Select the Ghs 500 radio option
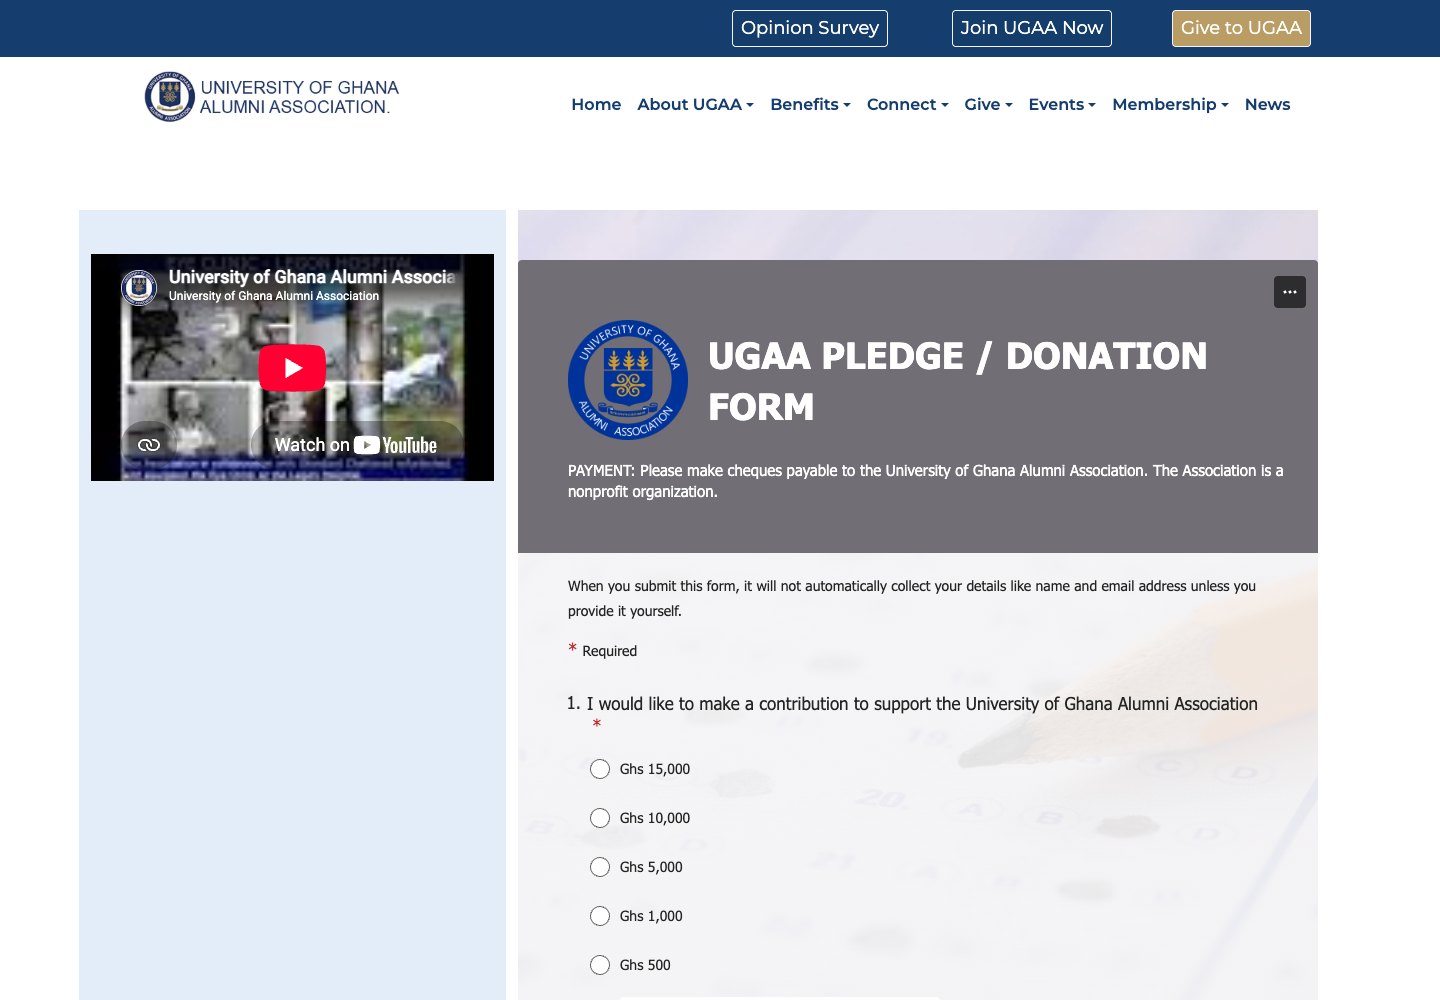Image resolution: width=1440 pixels, height=1000 pixels. pyautogui.click(x=600, y=965)
